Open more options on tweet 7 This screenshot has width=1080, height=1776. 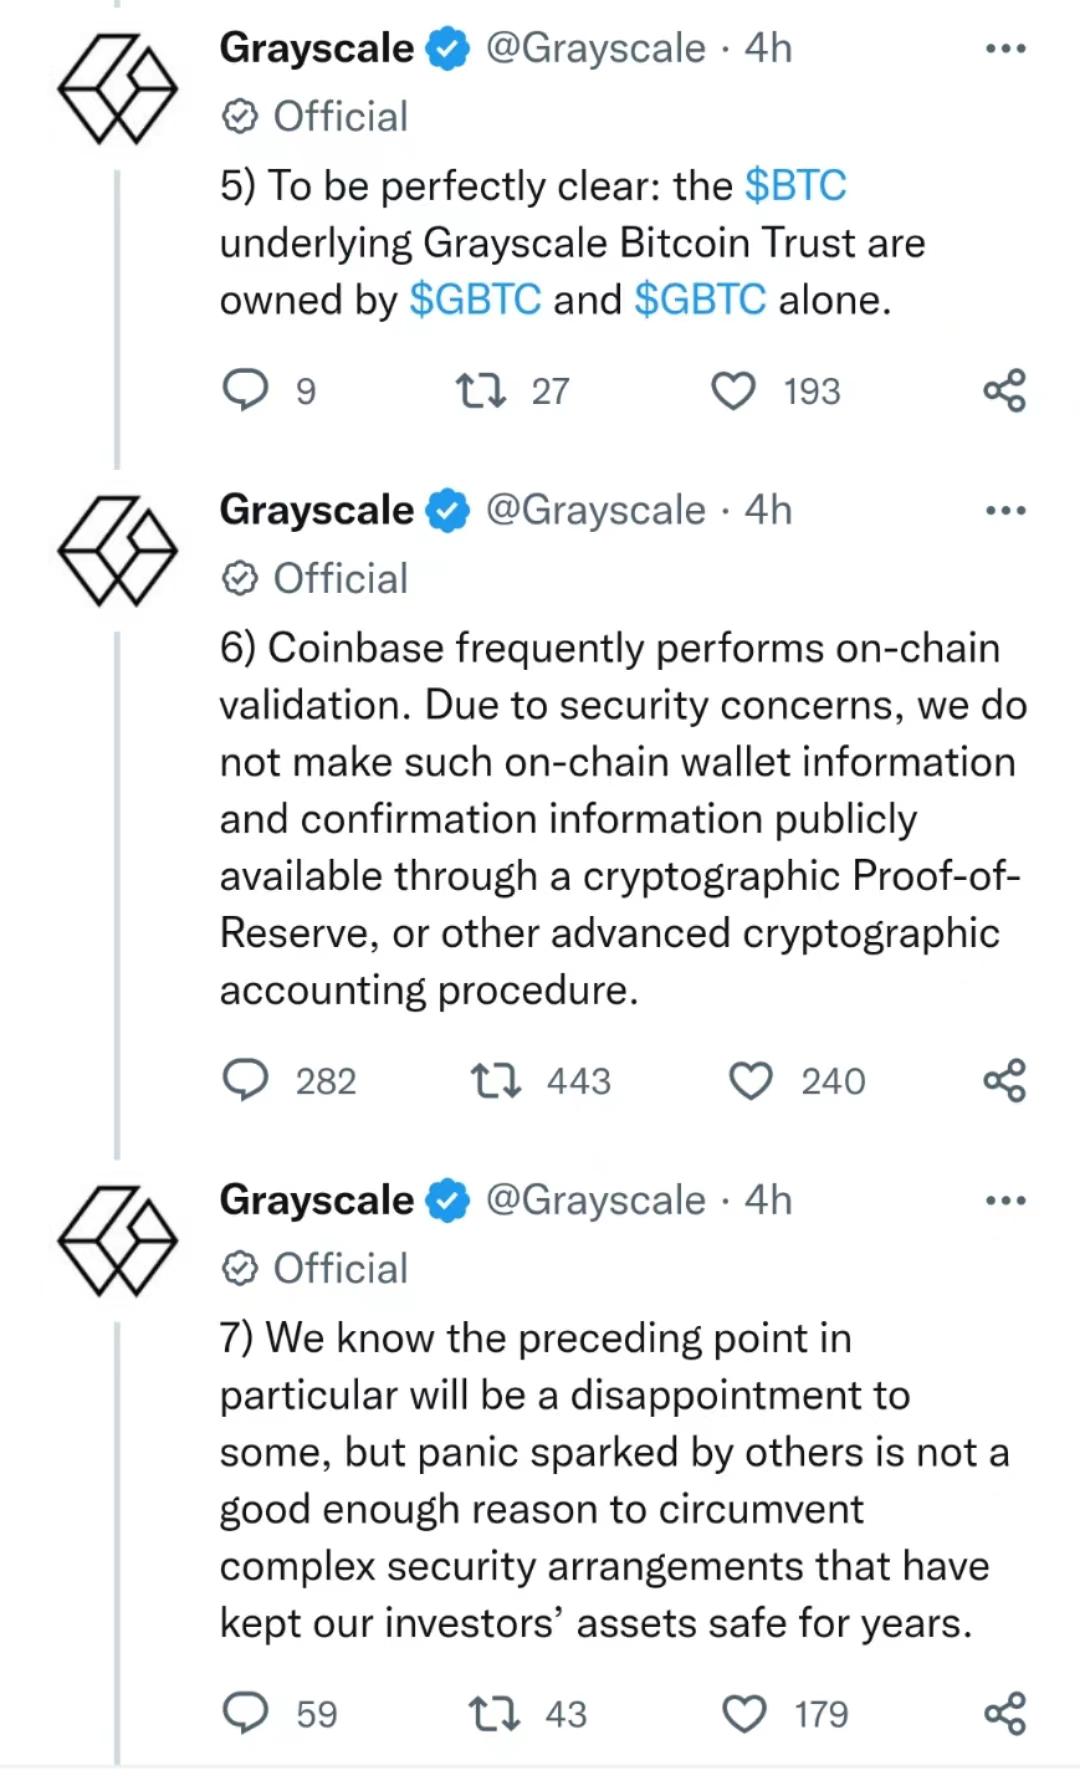pyautogui.click(x=1005, y=1200)
